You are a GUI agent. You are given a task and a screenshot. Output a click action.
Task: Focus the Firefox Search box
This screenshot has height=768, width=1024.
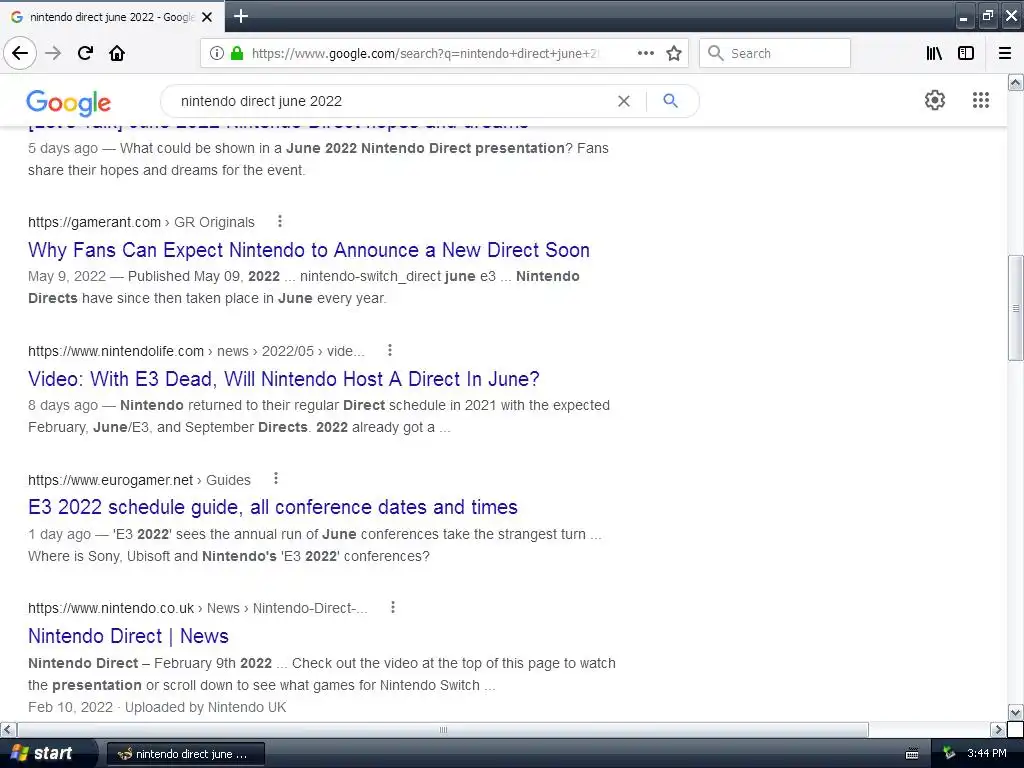pos(775,53)
